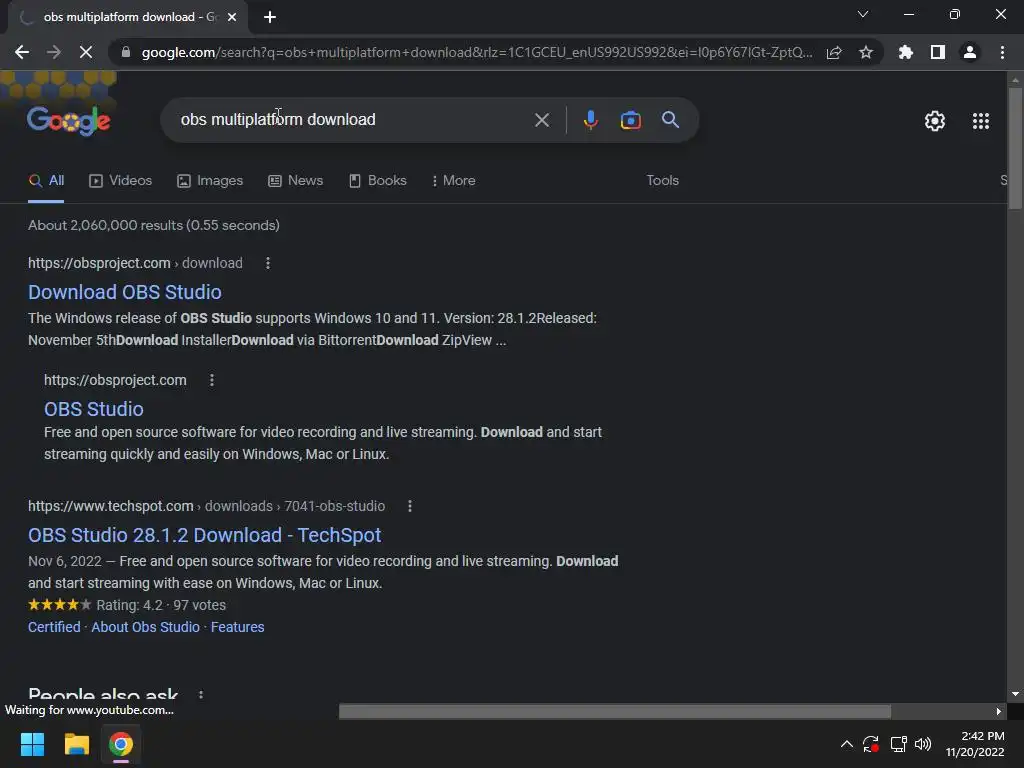Viewport: 1024px width, 768px height.
Task: Open the OBS Studio result link
Action: click(93, 409)
